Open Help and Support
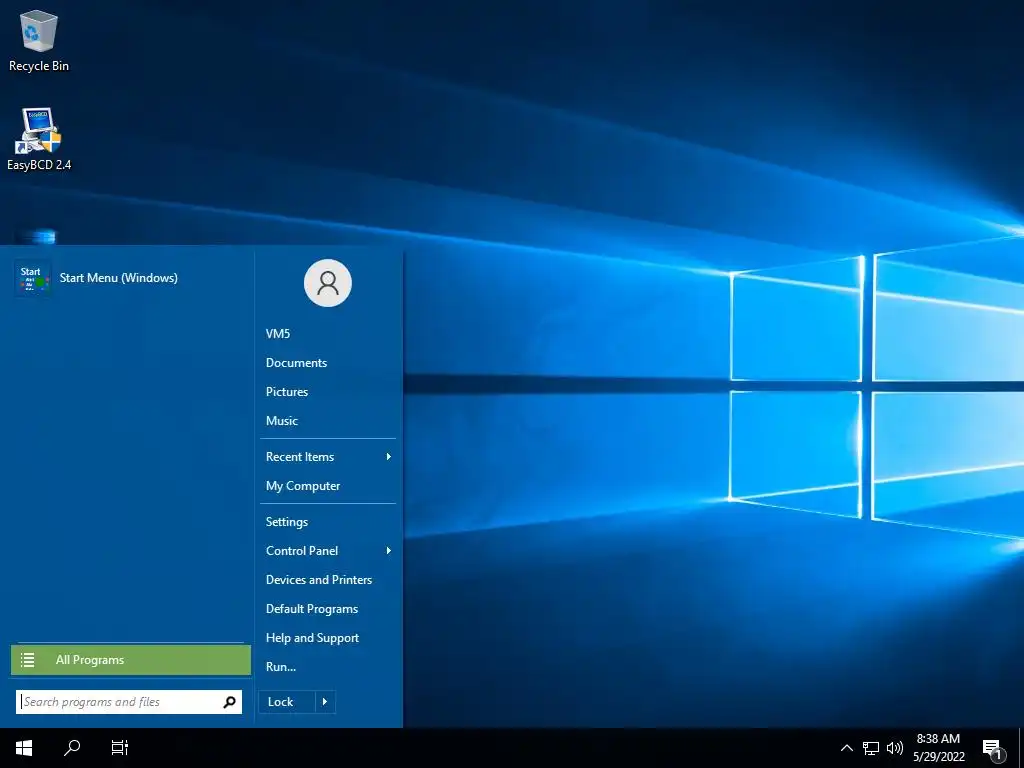This screenshot has height=768, width=1024. (x=312, y=638)
